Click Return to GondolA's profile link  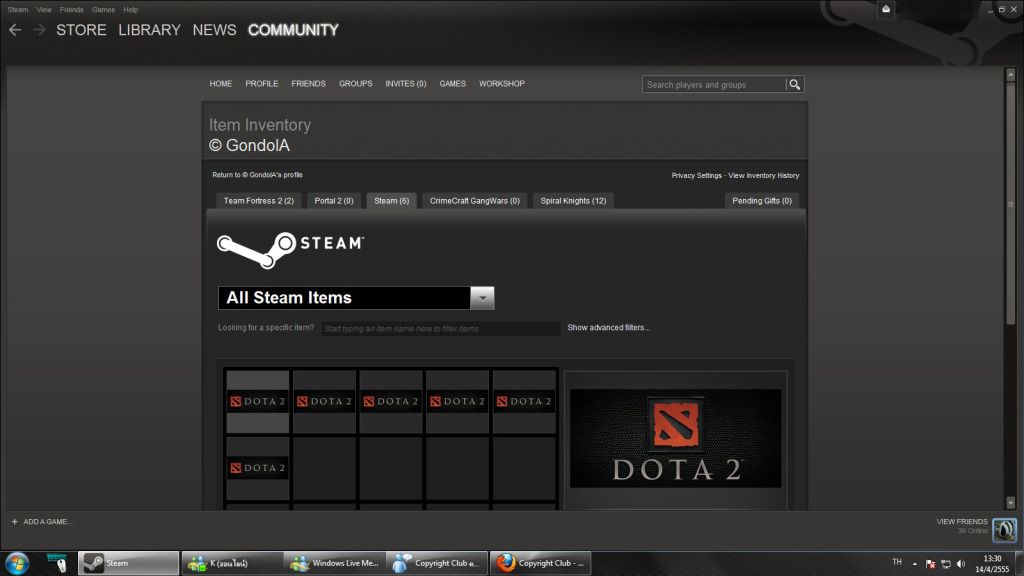click(257, 175)
